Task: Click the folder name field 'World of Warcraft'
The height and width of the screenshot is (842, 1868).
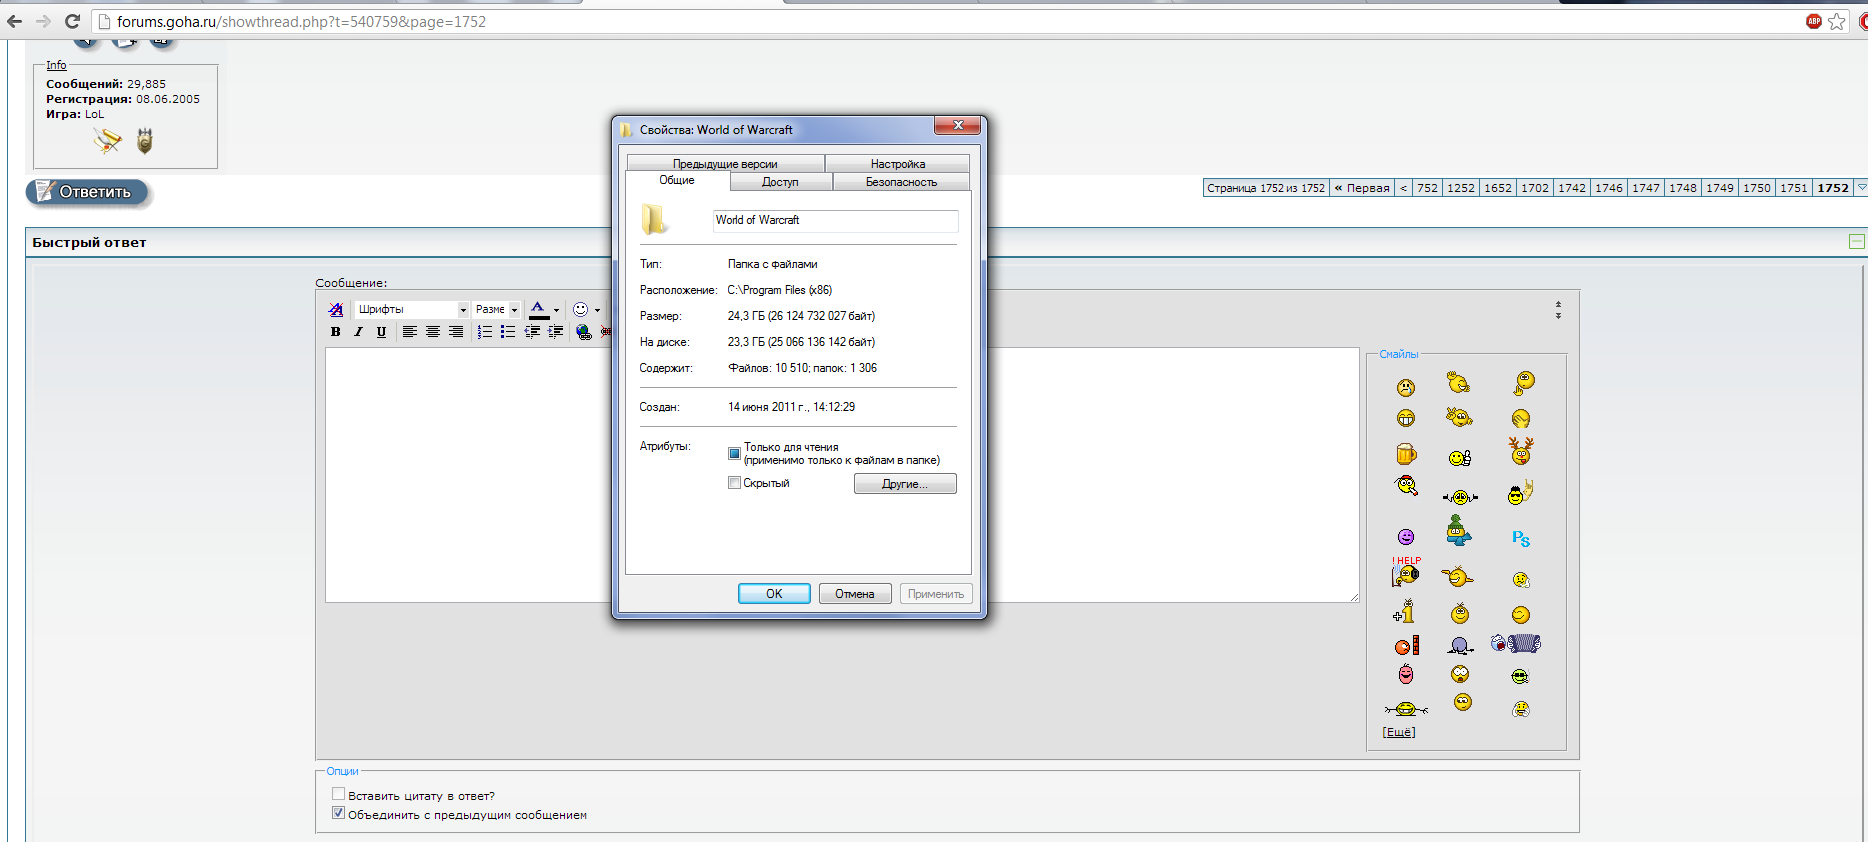Action: (x=835, y=221)
